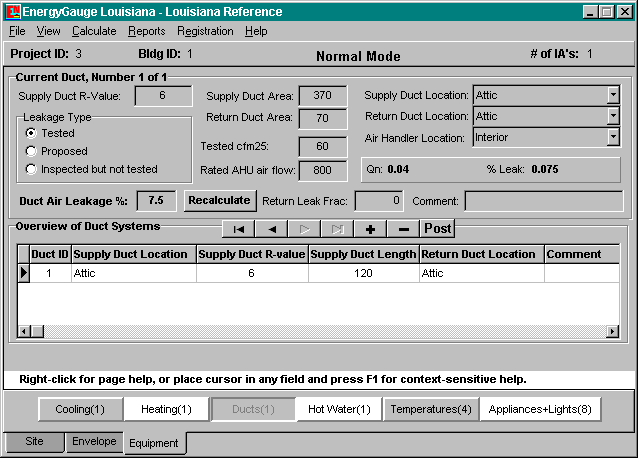Open the View menu
The width and height of the screenshot is (638, 458).
point(48,31)
